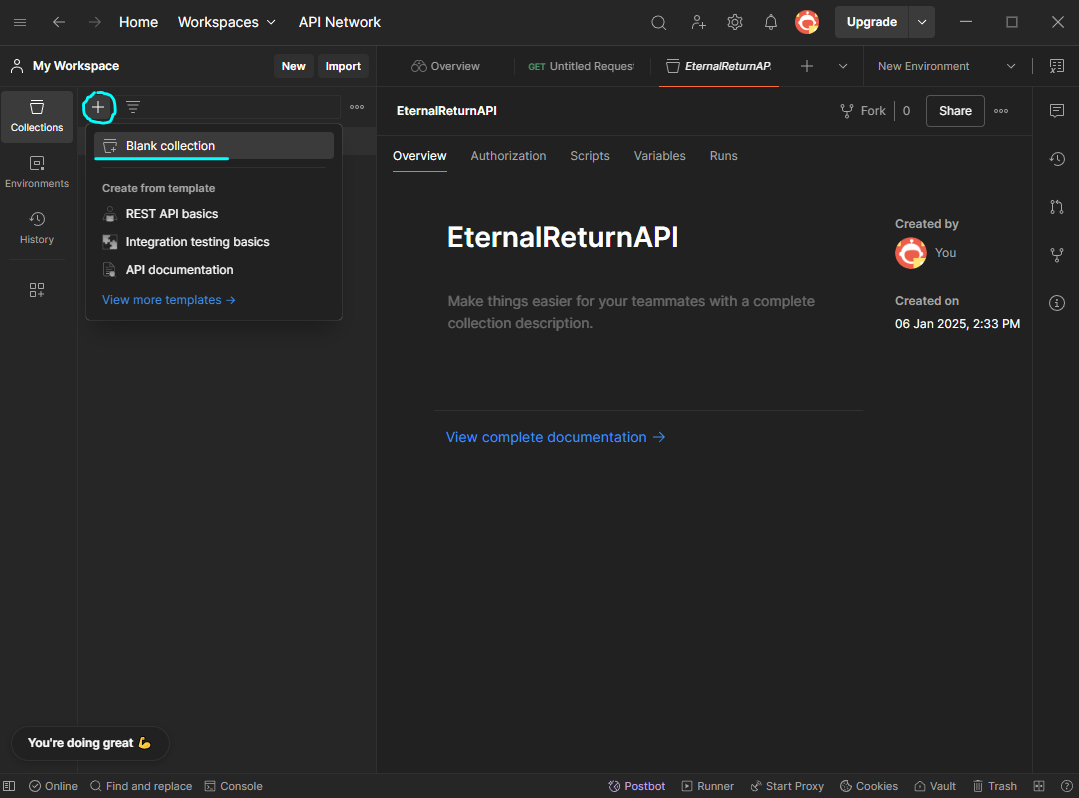This screenshot has width=1079, height=798.
Task: Open the collection info icon
Action: 1056,303
